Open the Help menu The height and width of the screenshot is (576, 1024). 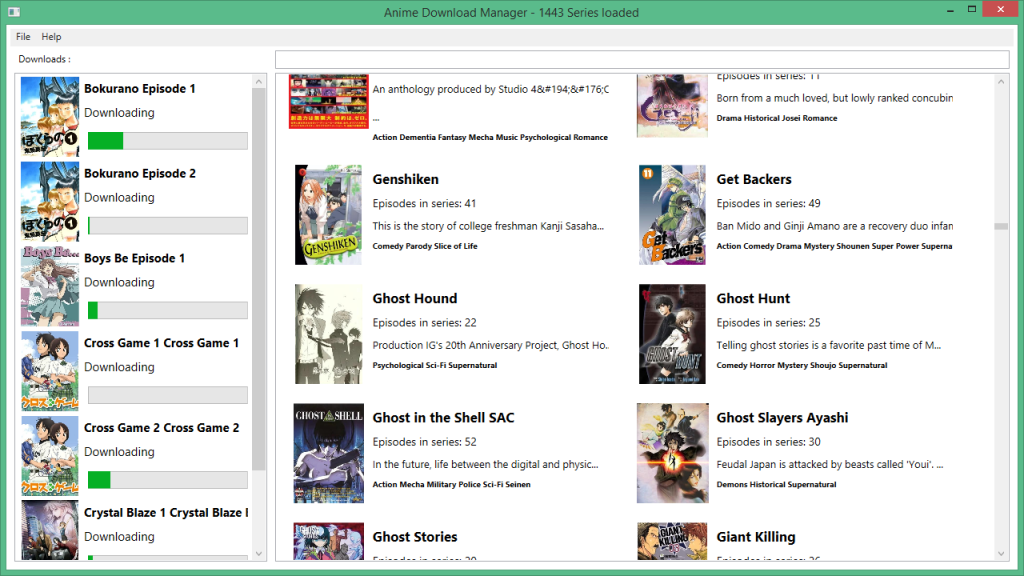[51, 37]
